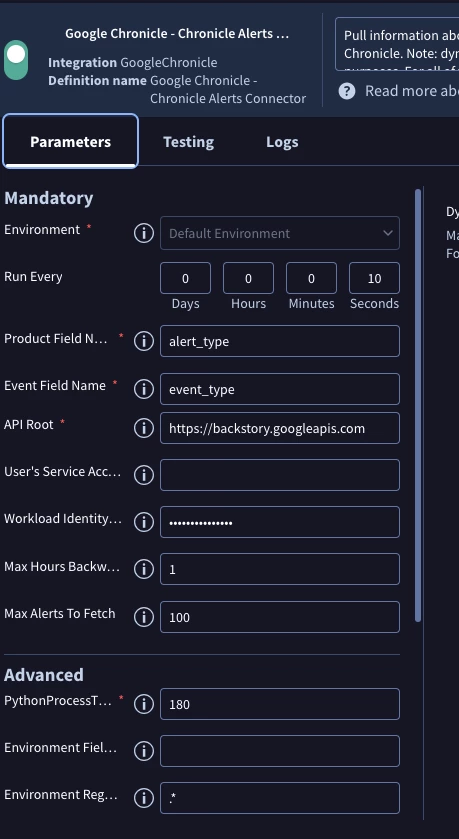
Task: Click the Max Hours Backwards field
Action: [x=280, y=569]
